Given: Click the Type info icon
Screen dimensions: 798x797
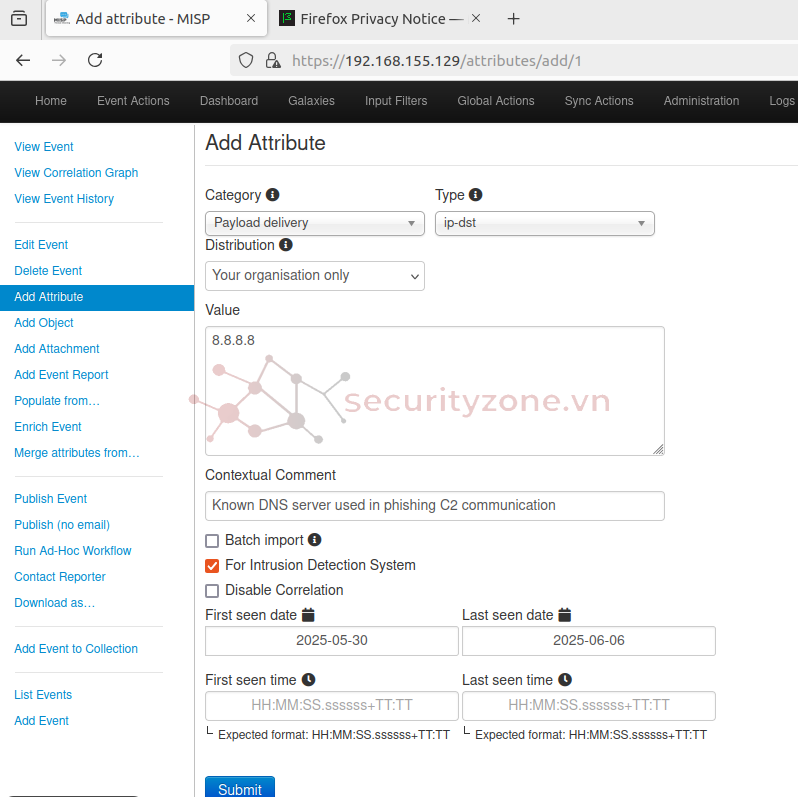Looking at the screenshot, I should [x=475, y=195].
